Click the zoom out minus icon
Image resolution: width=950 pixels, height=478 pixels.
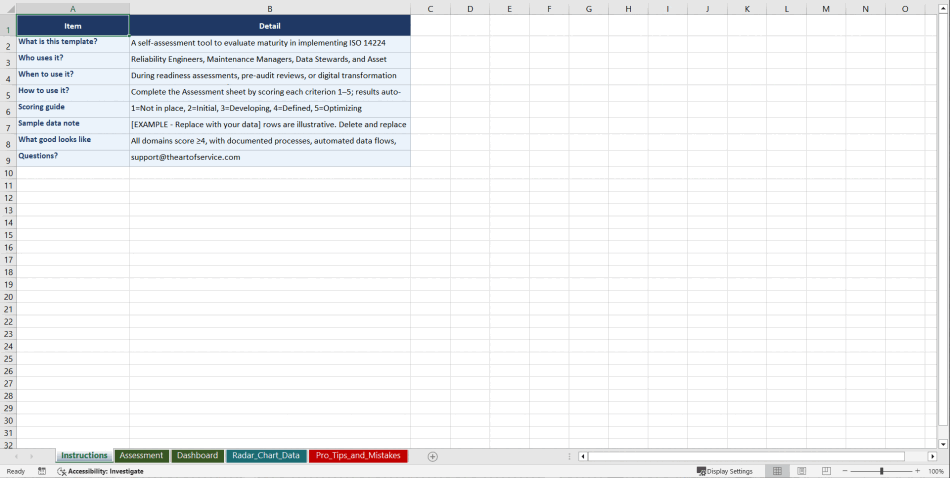pos(845,471)
